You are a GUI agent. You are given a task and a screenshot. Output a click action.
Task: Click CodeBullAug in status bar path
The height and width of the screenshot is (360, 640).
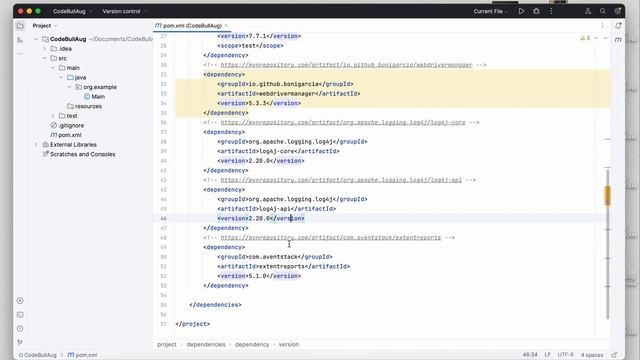click(x=38, y=355)
